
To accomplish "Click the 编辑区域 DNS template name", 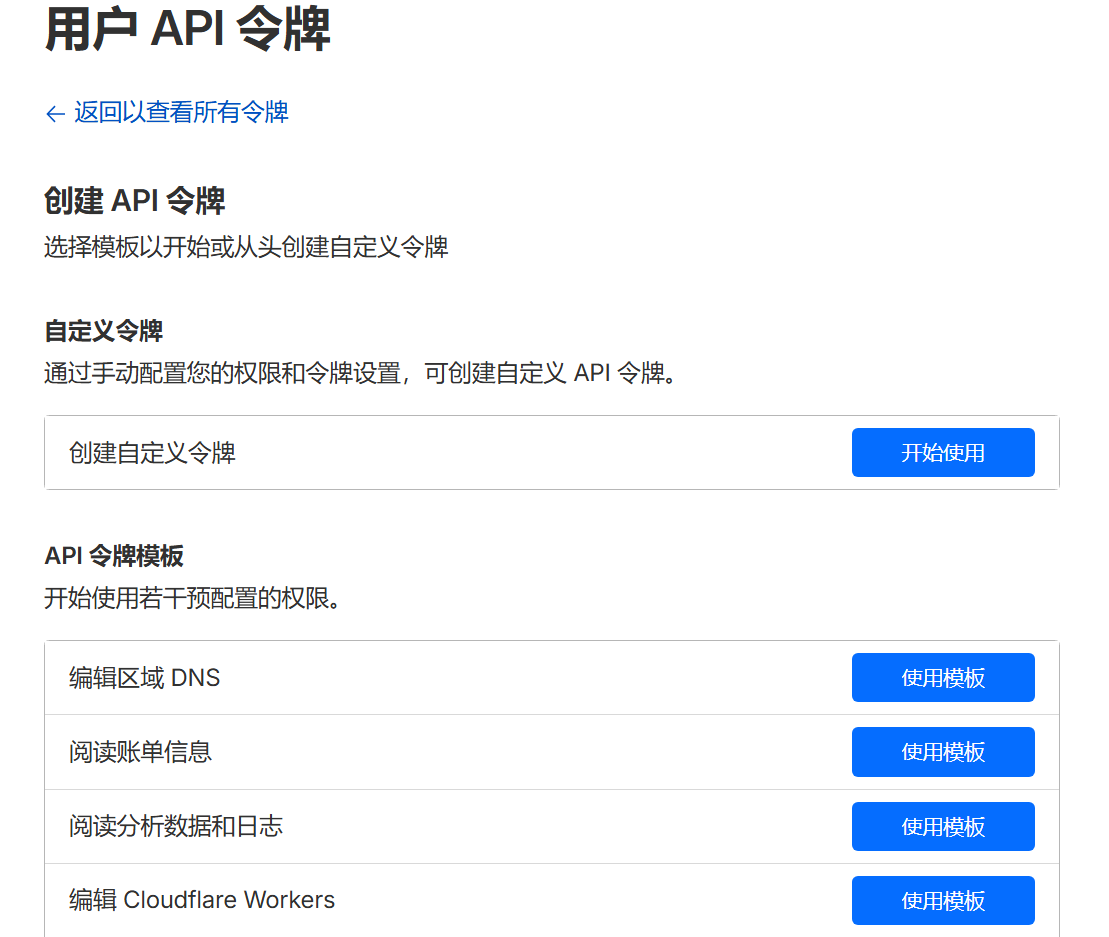I will [x=144, y=678].
